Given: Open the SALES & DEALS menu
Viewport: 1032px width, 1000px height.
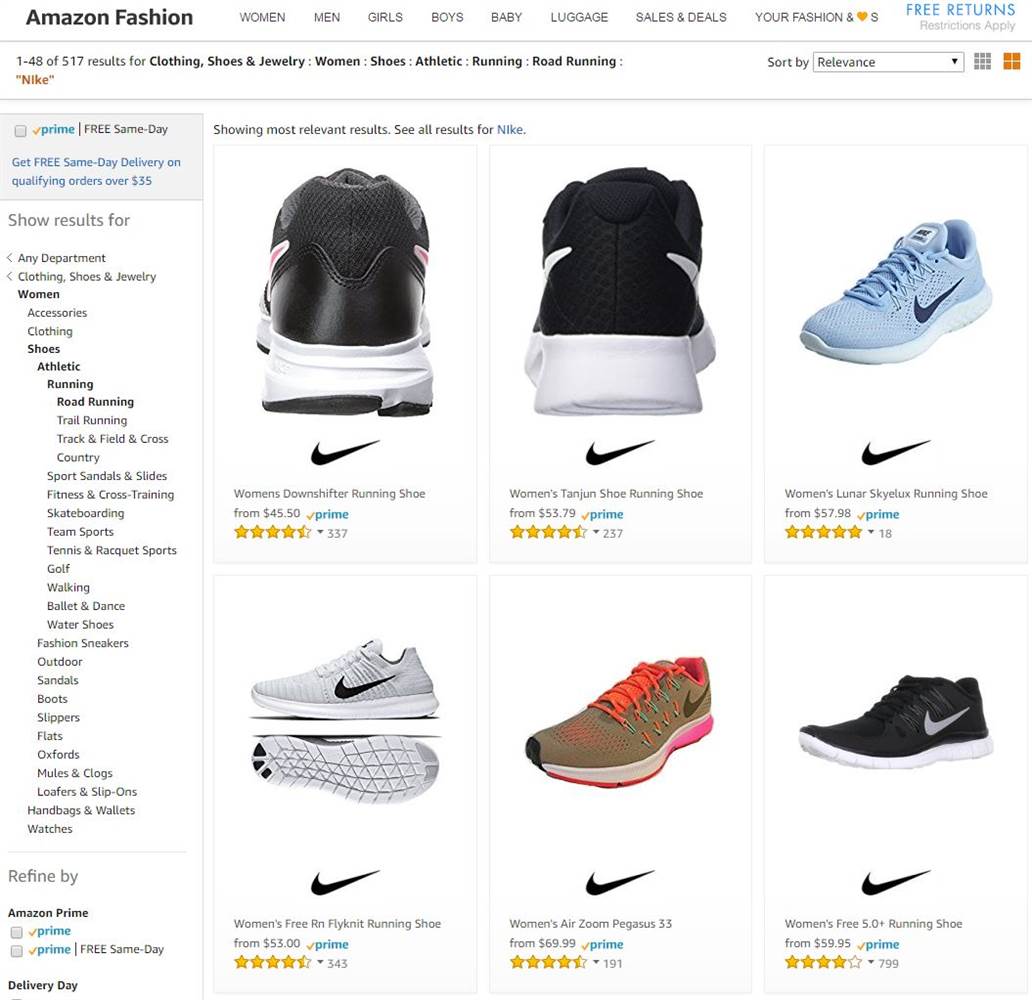Looking at the screenshot, I should pyautogui.click(x=681, y=17).
